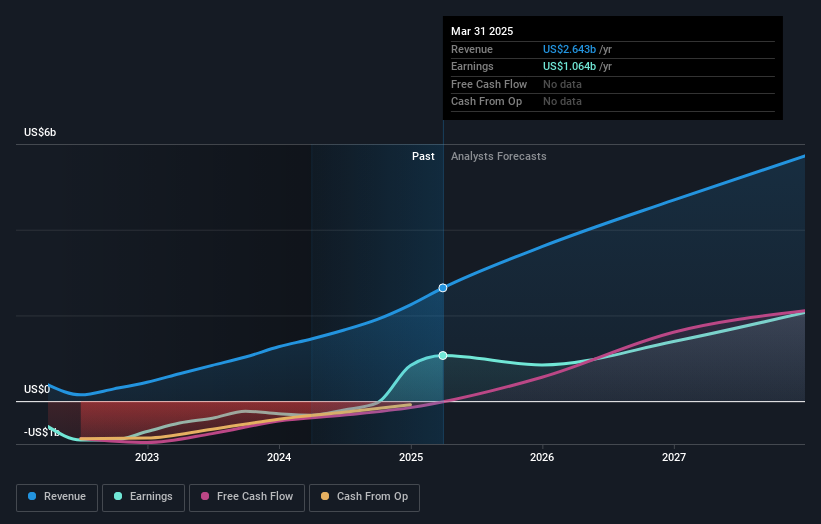The height and width of the screenshot is (524, 821).
Task: Toggle the Revenue legend button
Action: (57, 497)
